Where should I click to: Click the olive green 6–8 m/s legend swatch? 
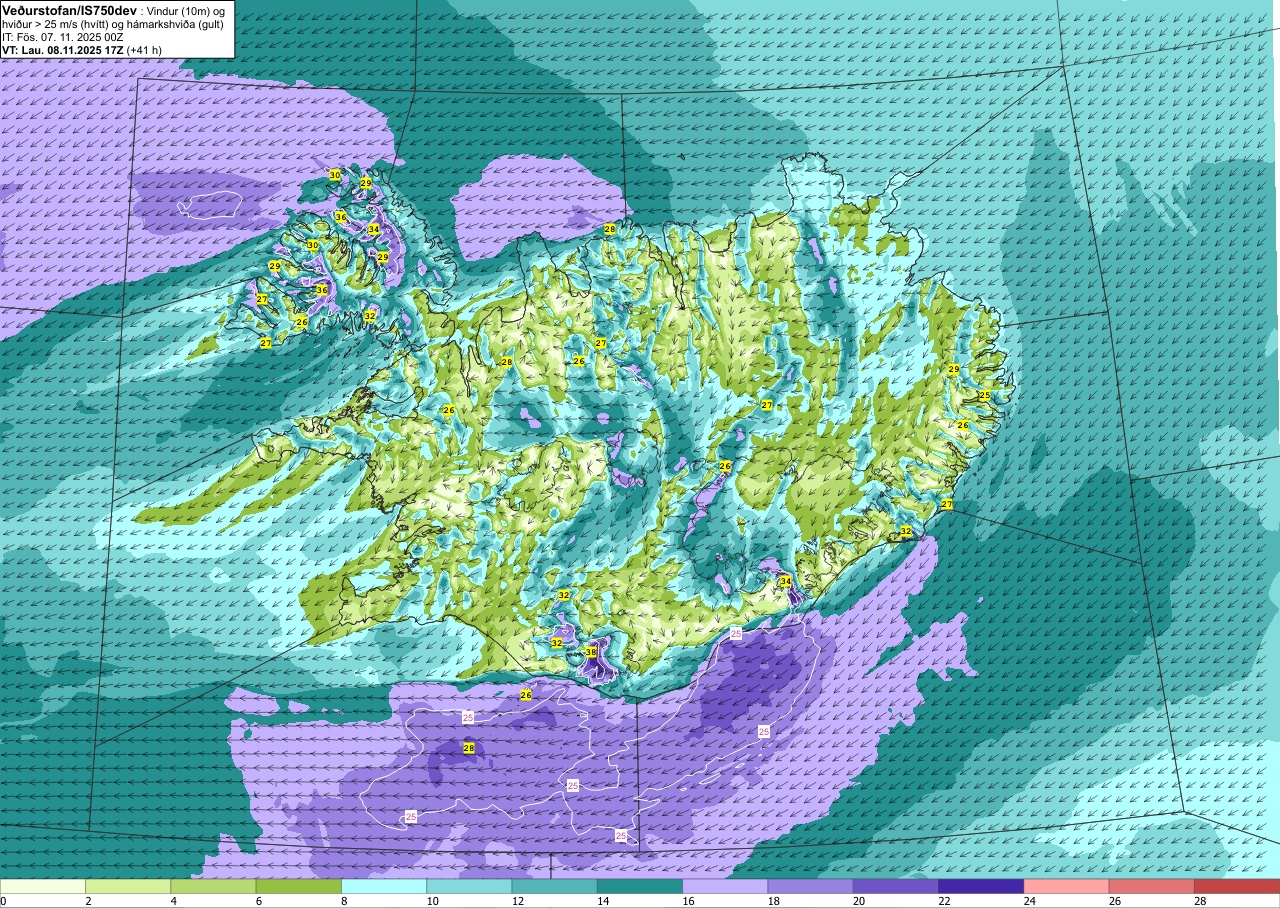coord(298,886)
